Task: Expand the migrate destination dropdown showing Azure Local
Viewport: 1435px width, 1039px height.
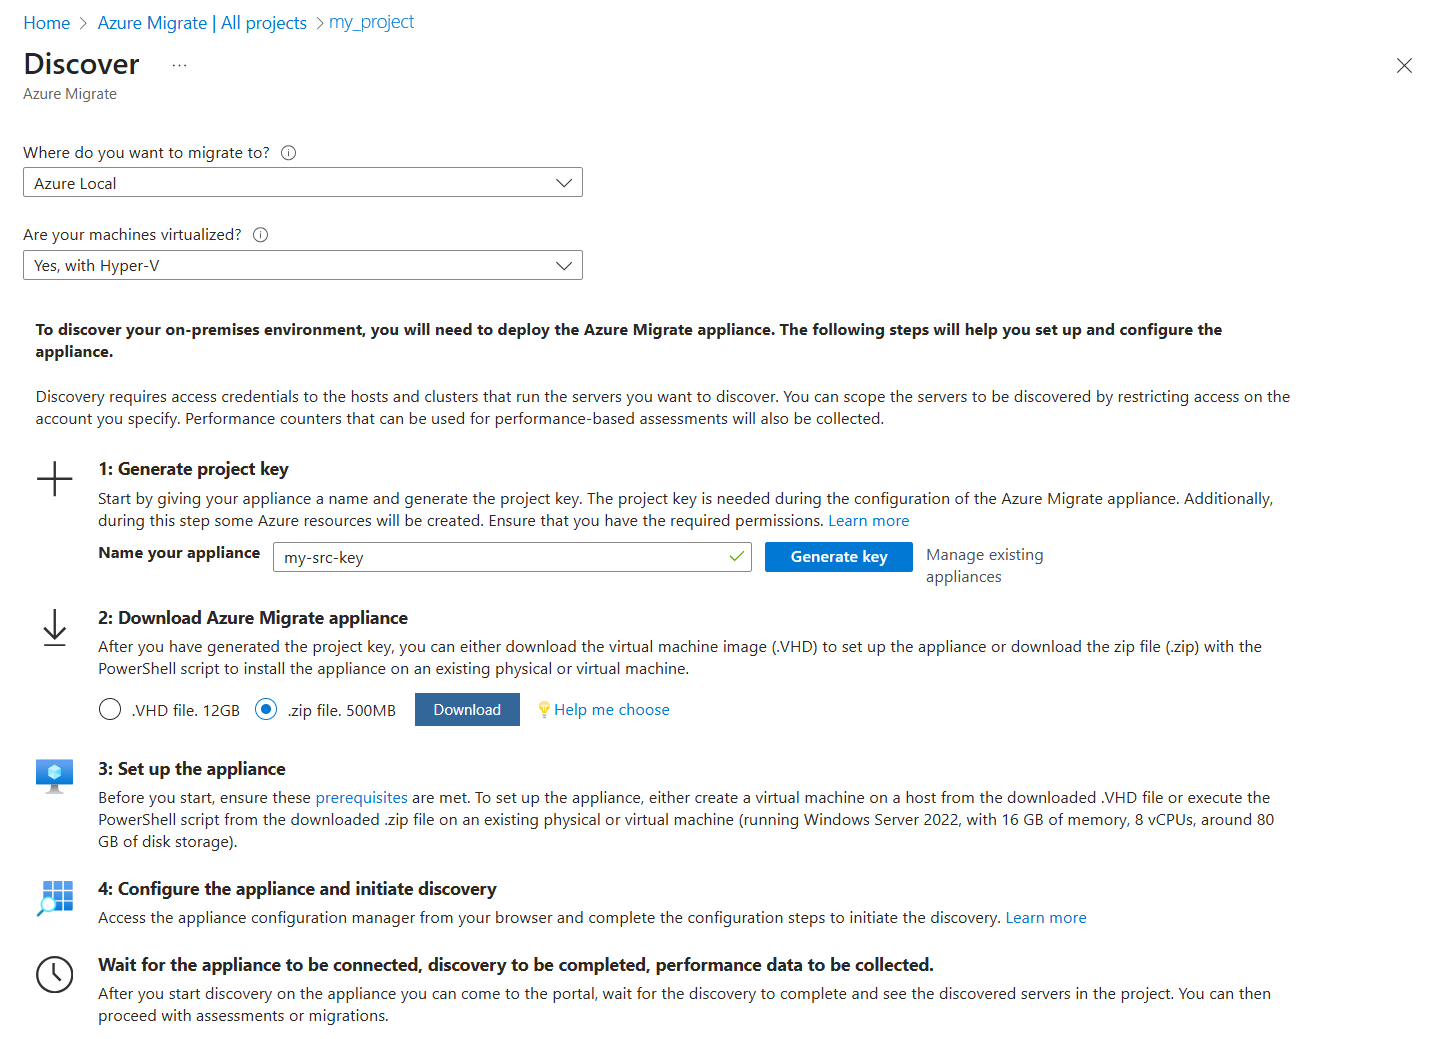Action: click(x=302, y=183)
